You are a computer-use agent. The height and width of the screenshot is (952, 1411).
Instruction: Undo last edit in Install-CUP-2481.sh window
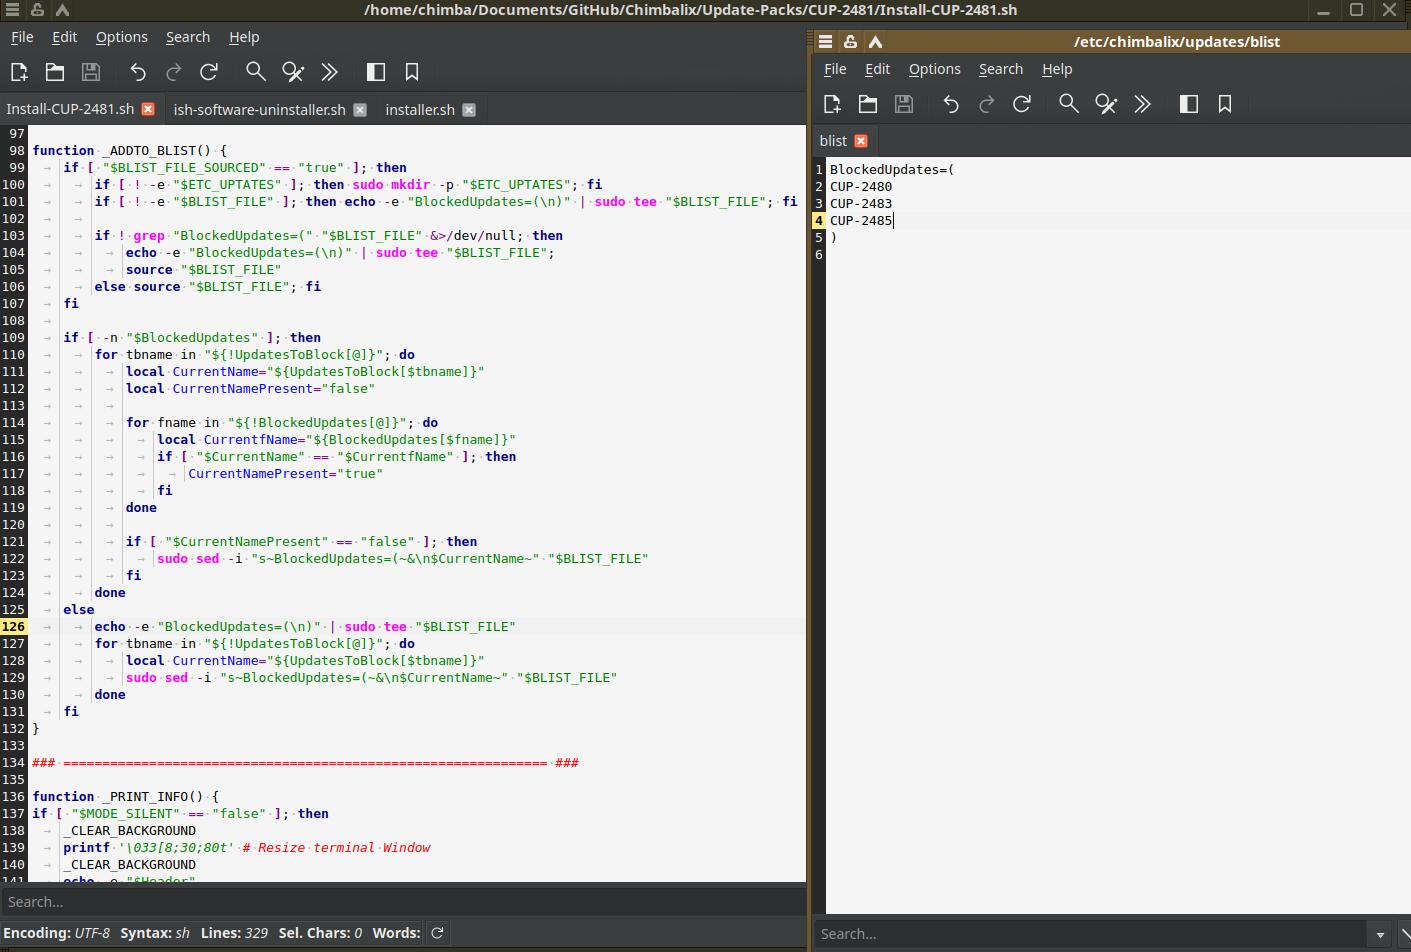click(138, 72)
